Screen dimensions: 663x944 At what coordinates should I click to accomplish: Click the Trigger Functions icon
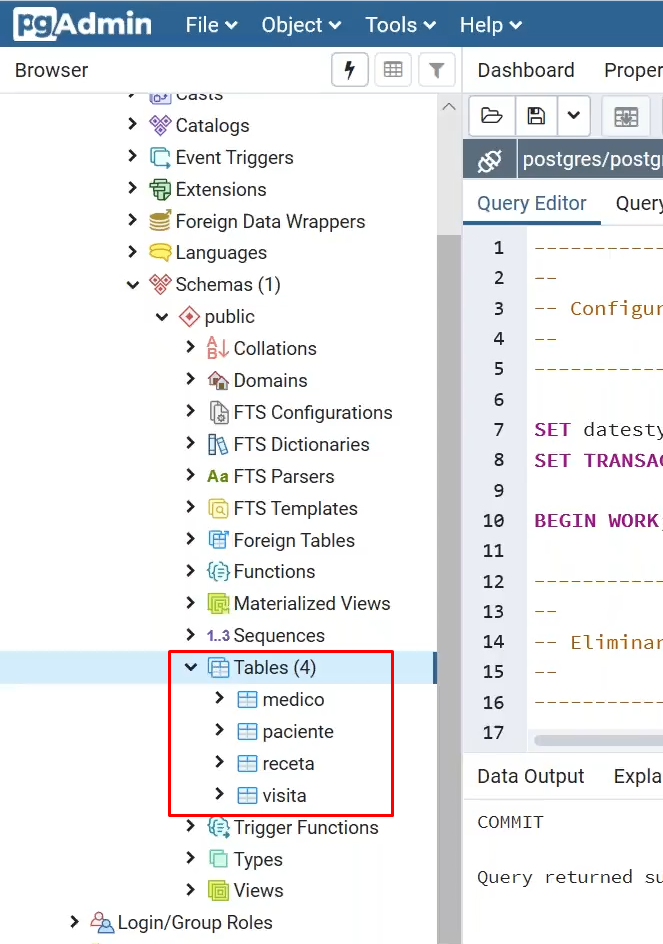coord(218,828)
